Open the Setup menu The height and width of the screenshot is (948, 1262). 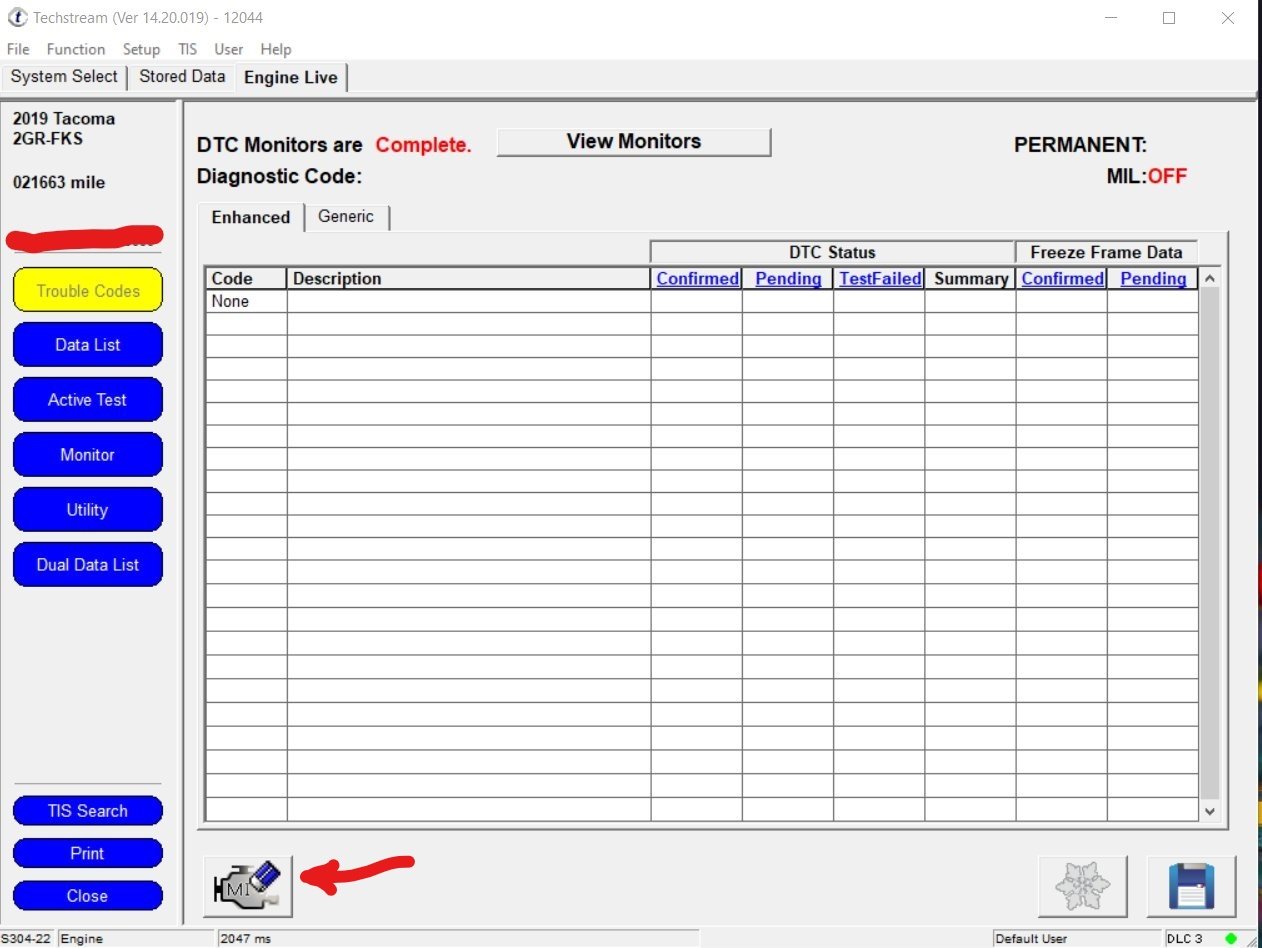pos(141,49)
